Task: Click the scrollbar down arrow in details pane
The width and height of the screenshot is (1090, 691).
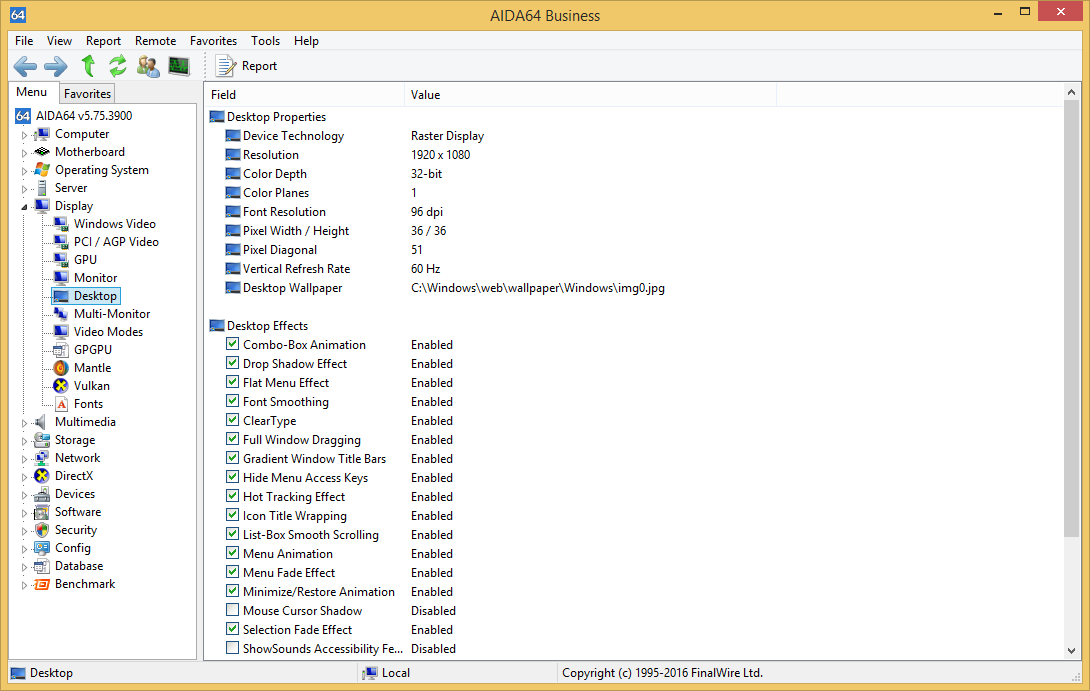Action: coord(1071,651)
